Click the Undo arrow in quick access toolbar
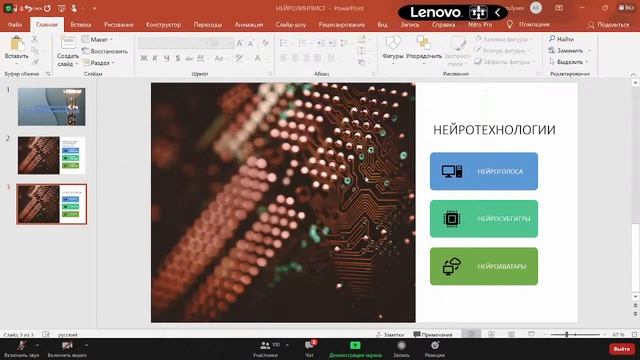Viewport: 640px width, 360px height. 29,8
